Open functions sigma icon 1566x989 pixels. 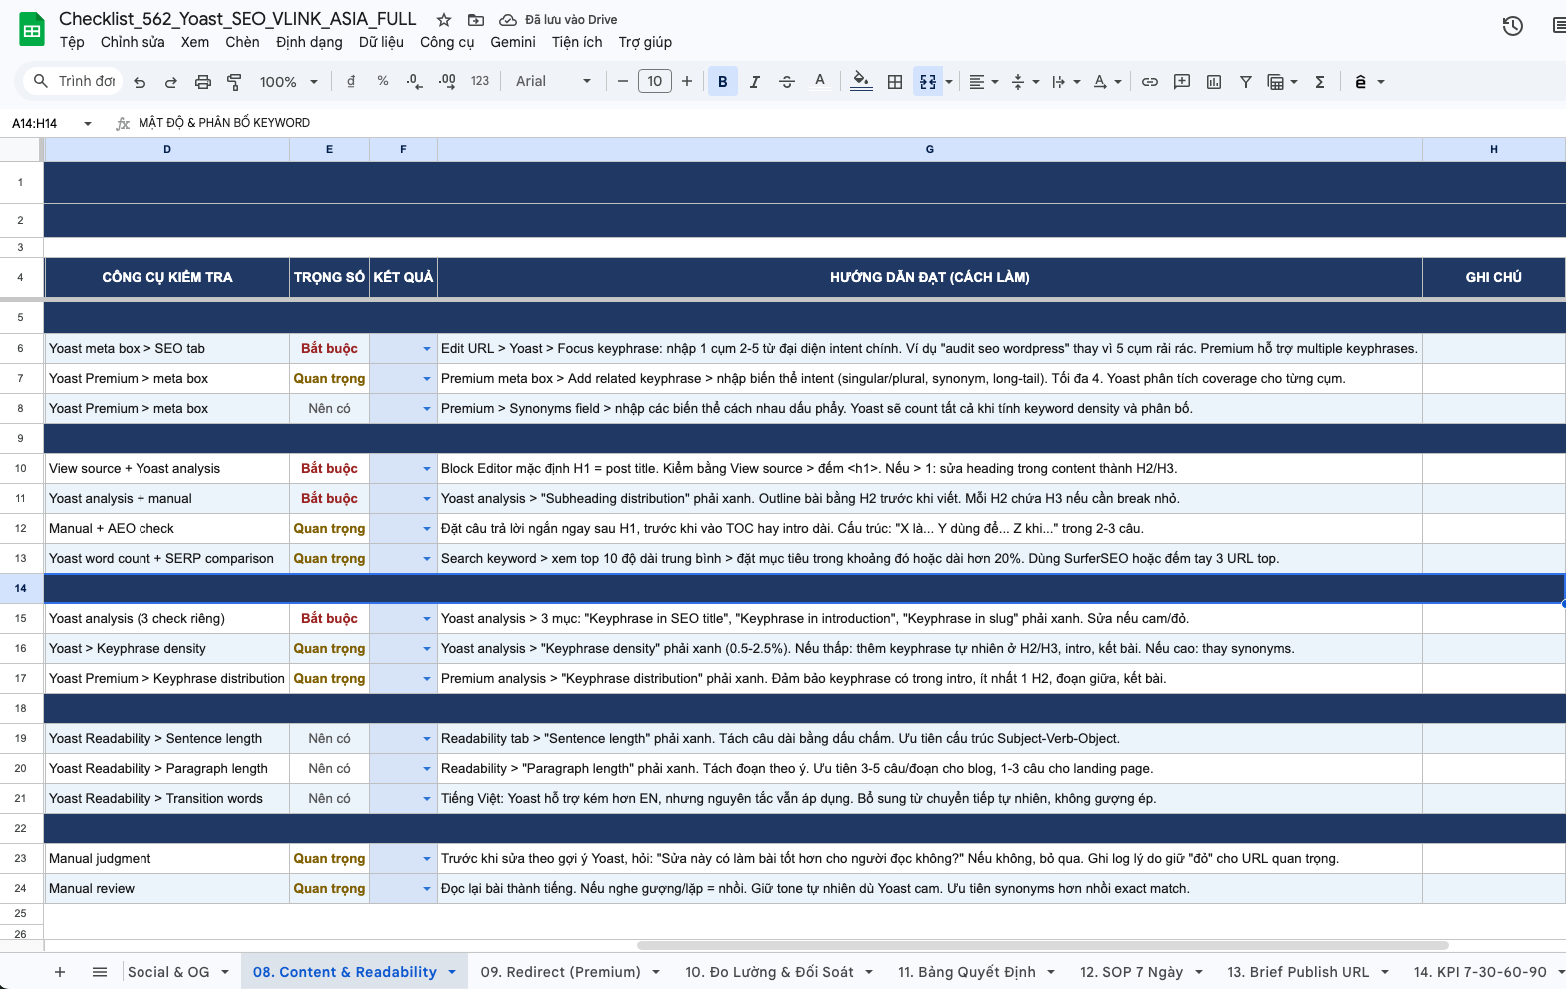(x=1320, y=82)
